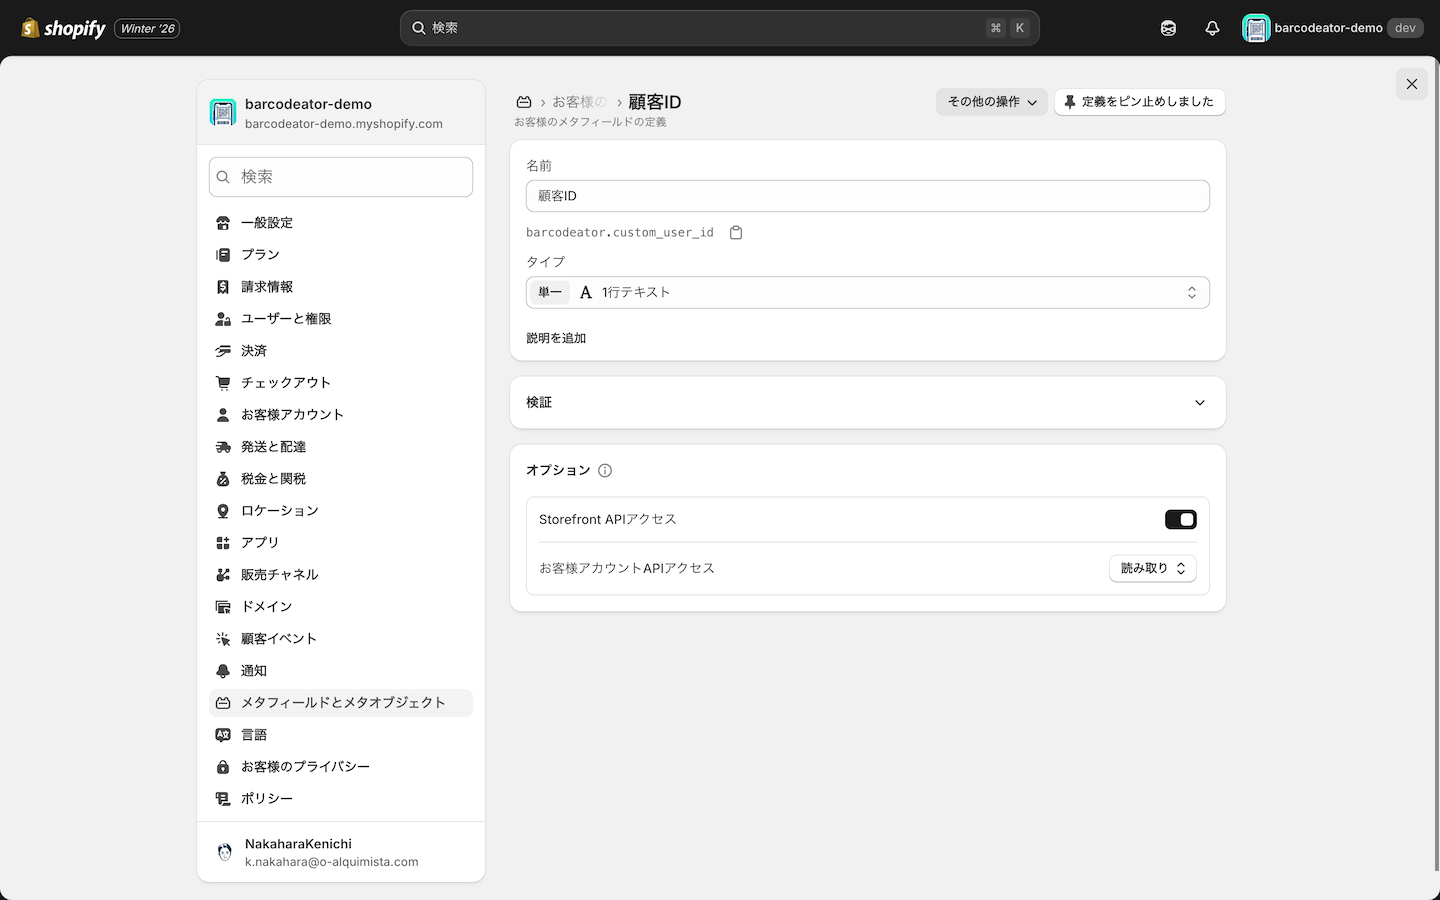Copy barcodeator.custom_user_id with the clipboard icon
The width and height of the screenshot is (1440, 900).
tap(736, 231)
